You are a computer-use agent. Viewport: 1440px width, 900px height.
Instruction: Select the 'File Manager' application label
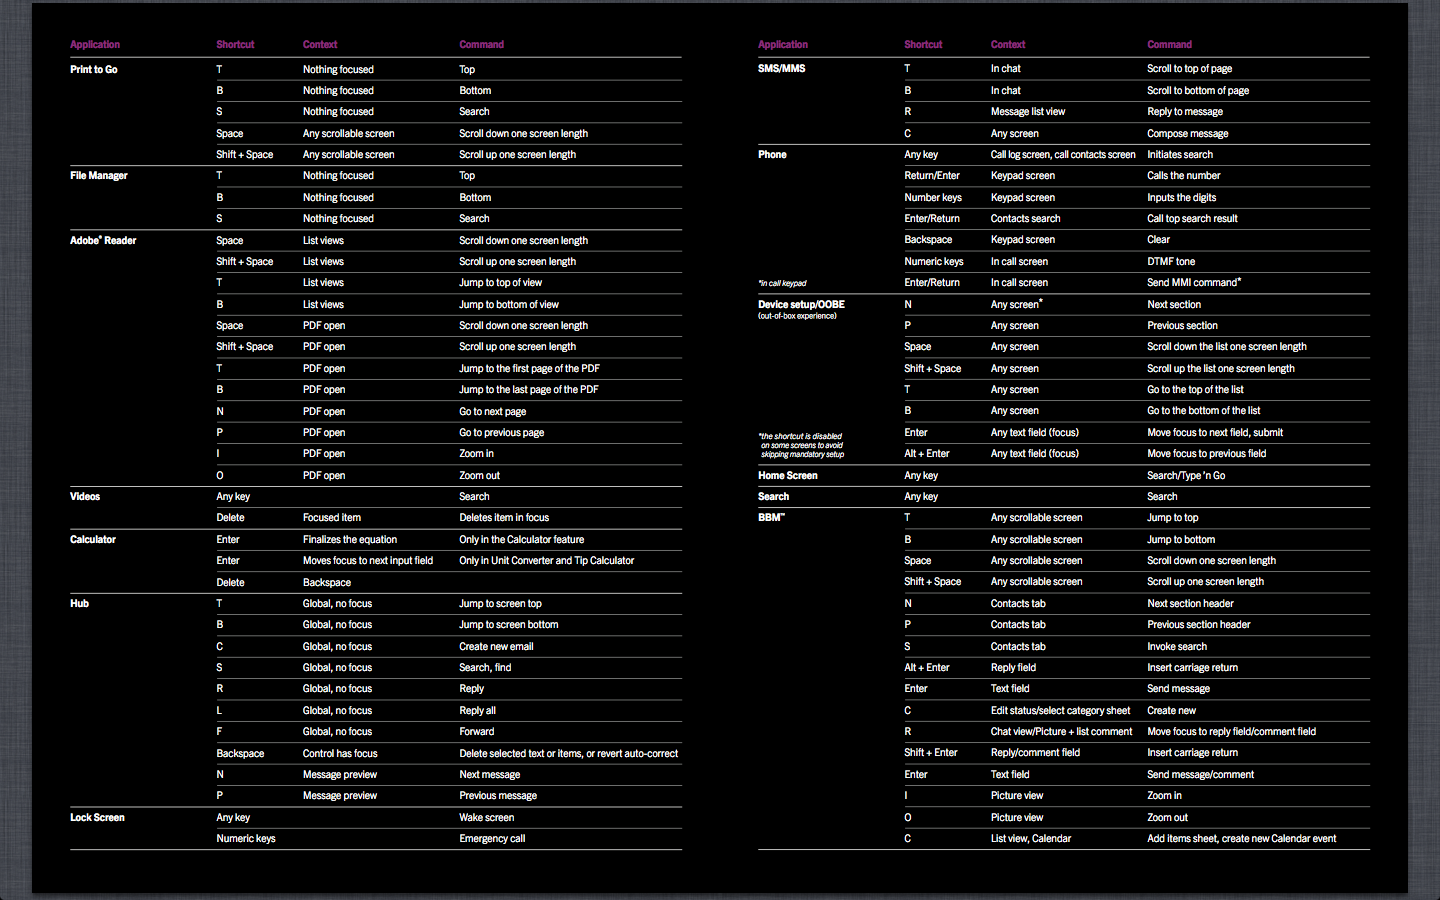tap(99, 176)
